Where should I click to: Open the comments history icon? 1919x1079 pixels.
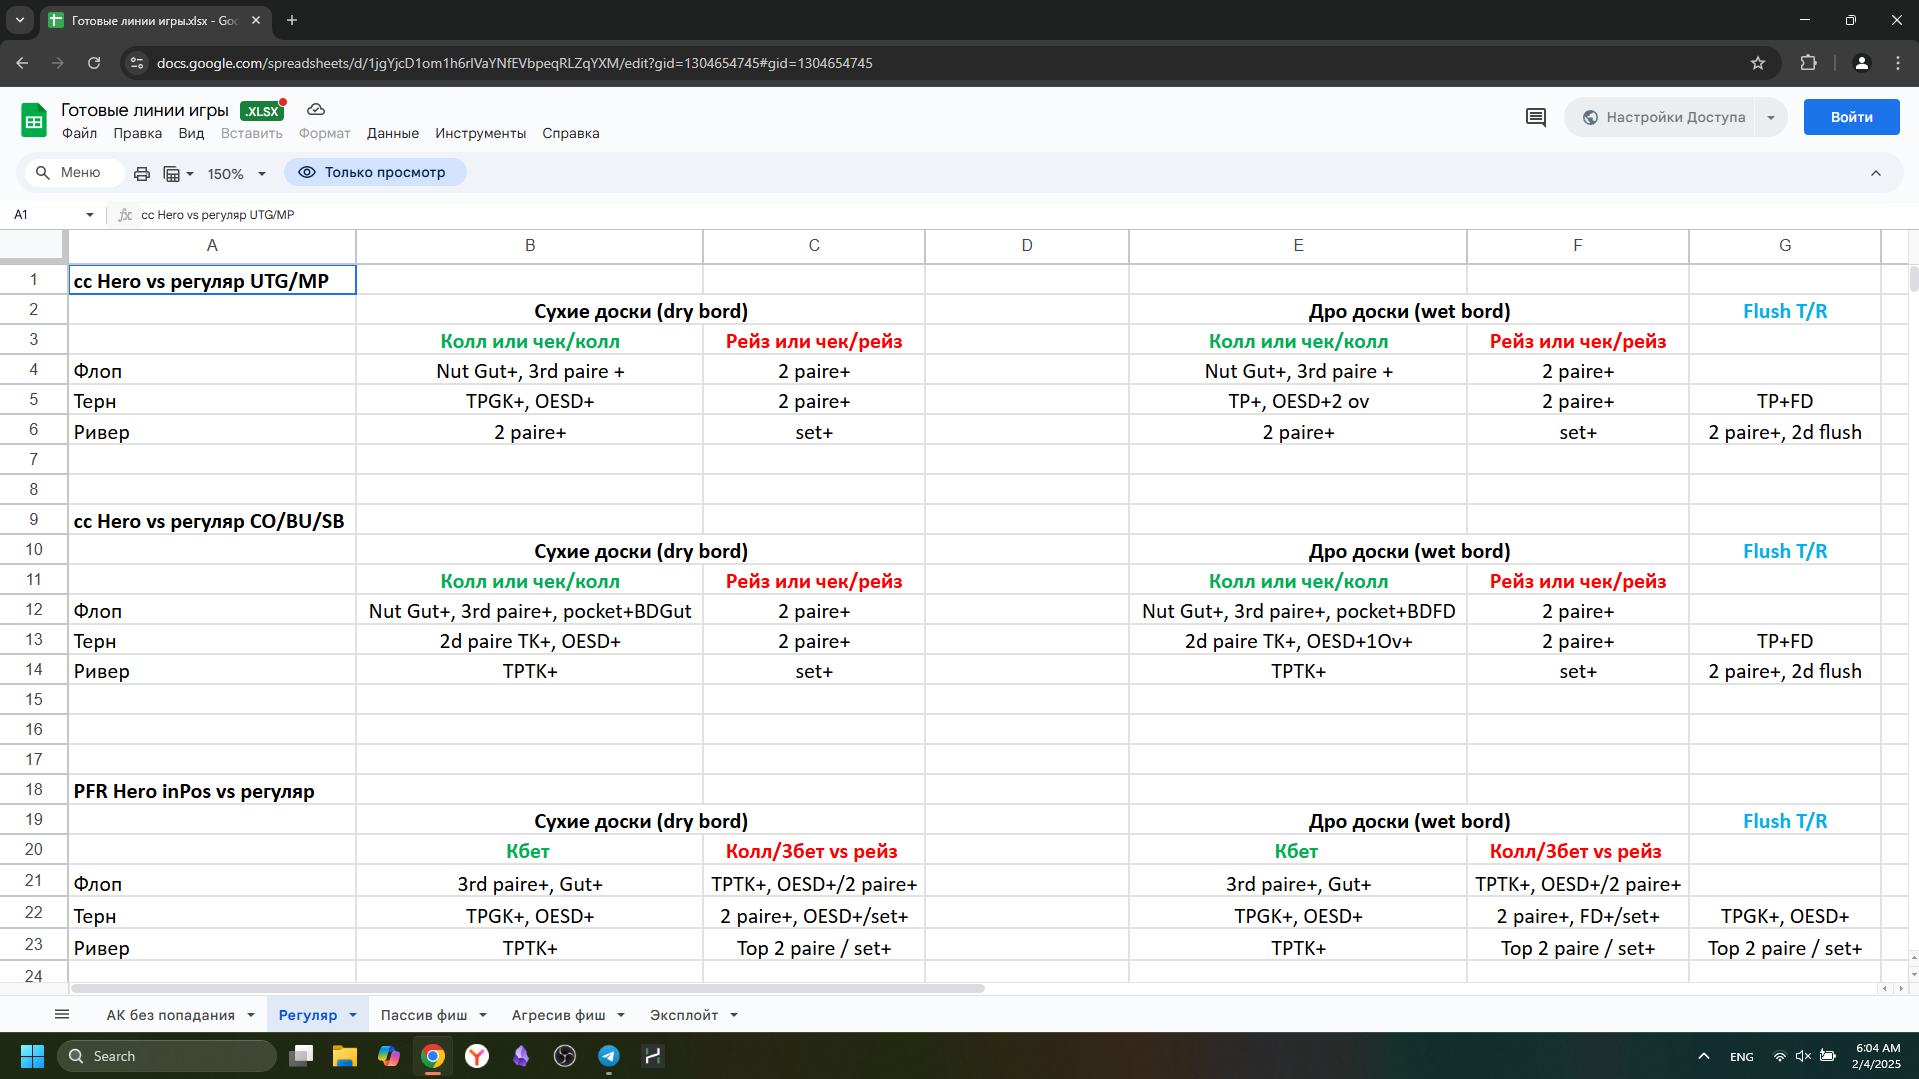point(1536,118)
